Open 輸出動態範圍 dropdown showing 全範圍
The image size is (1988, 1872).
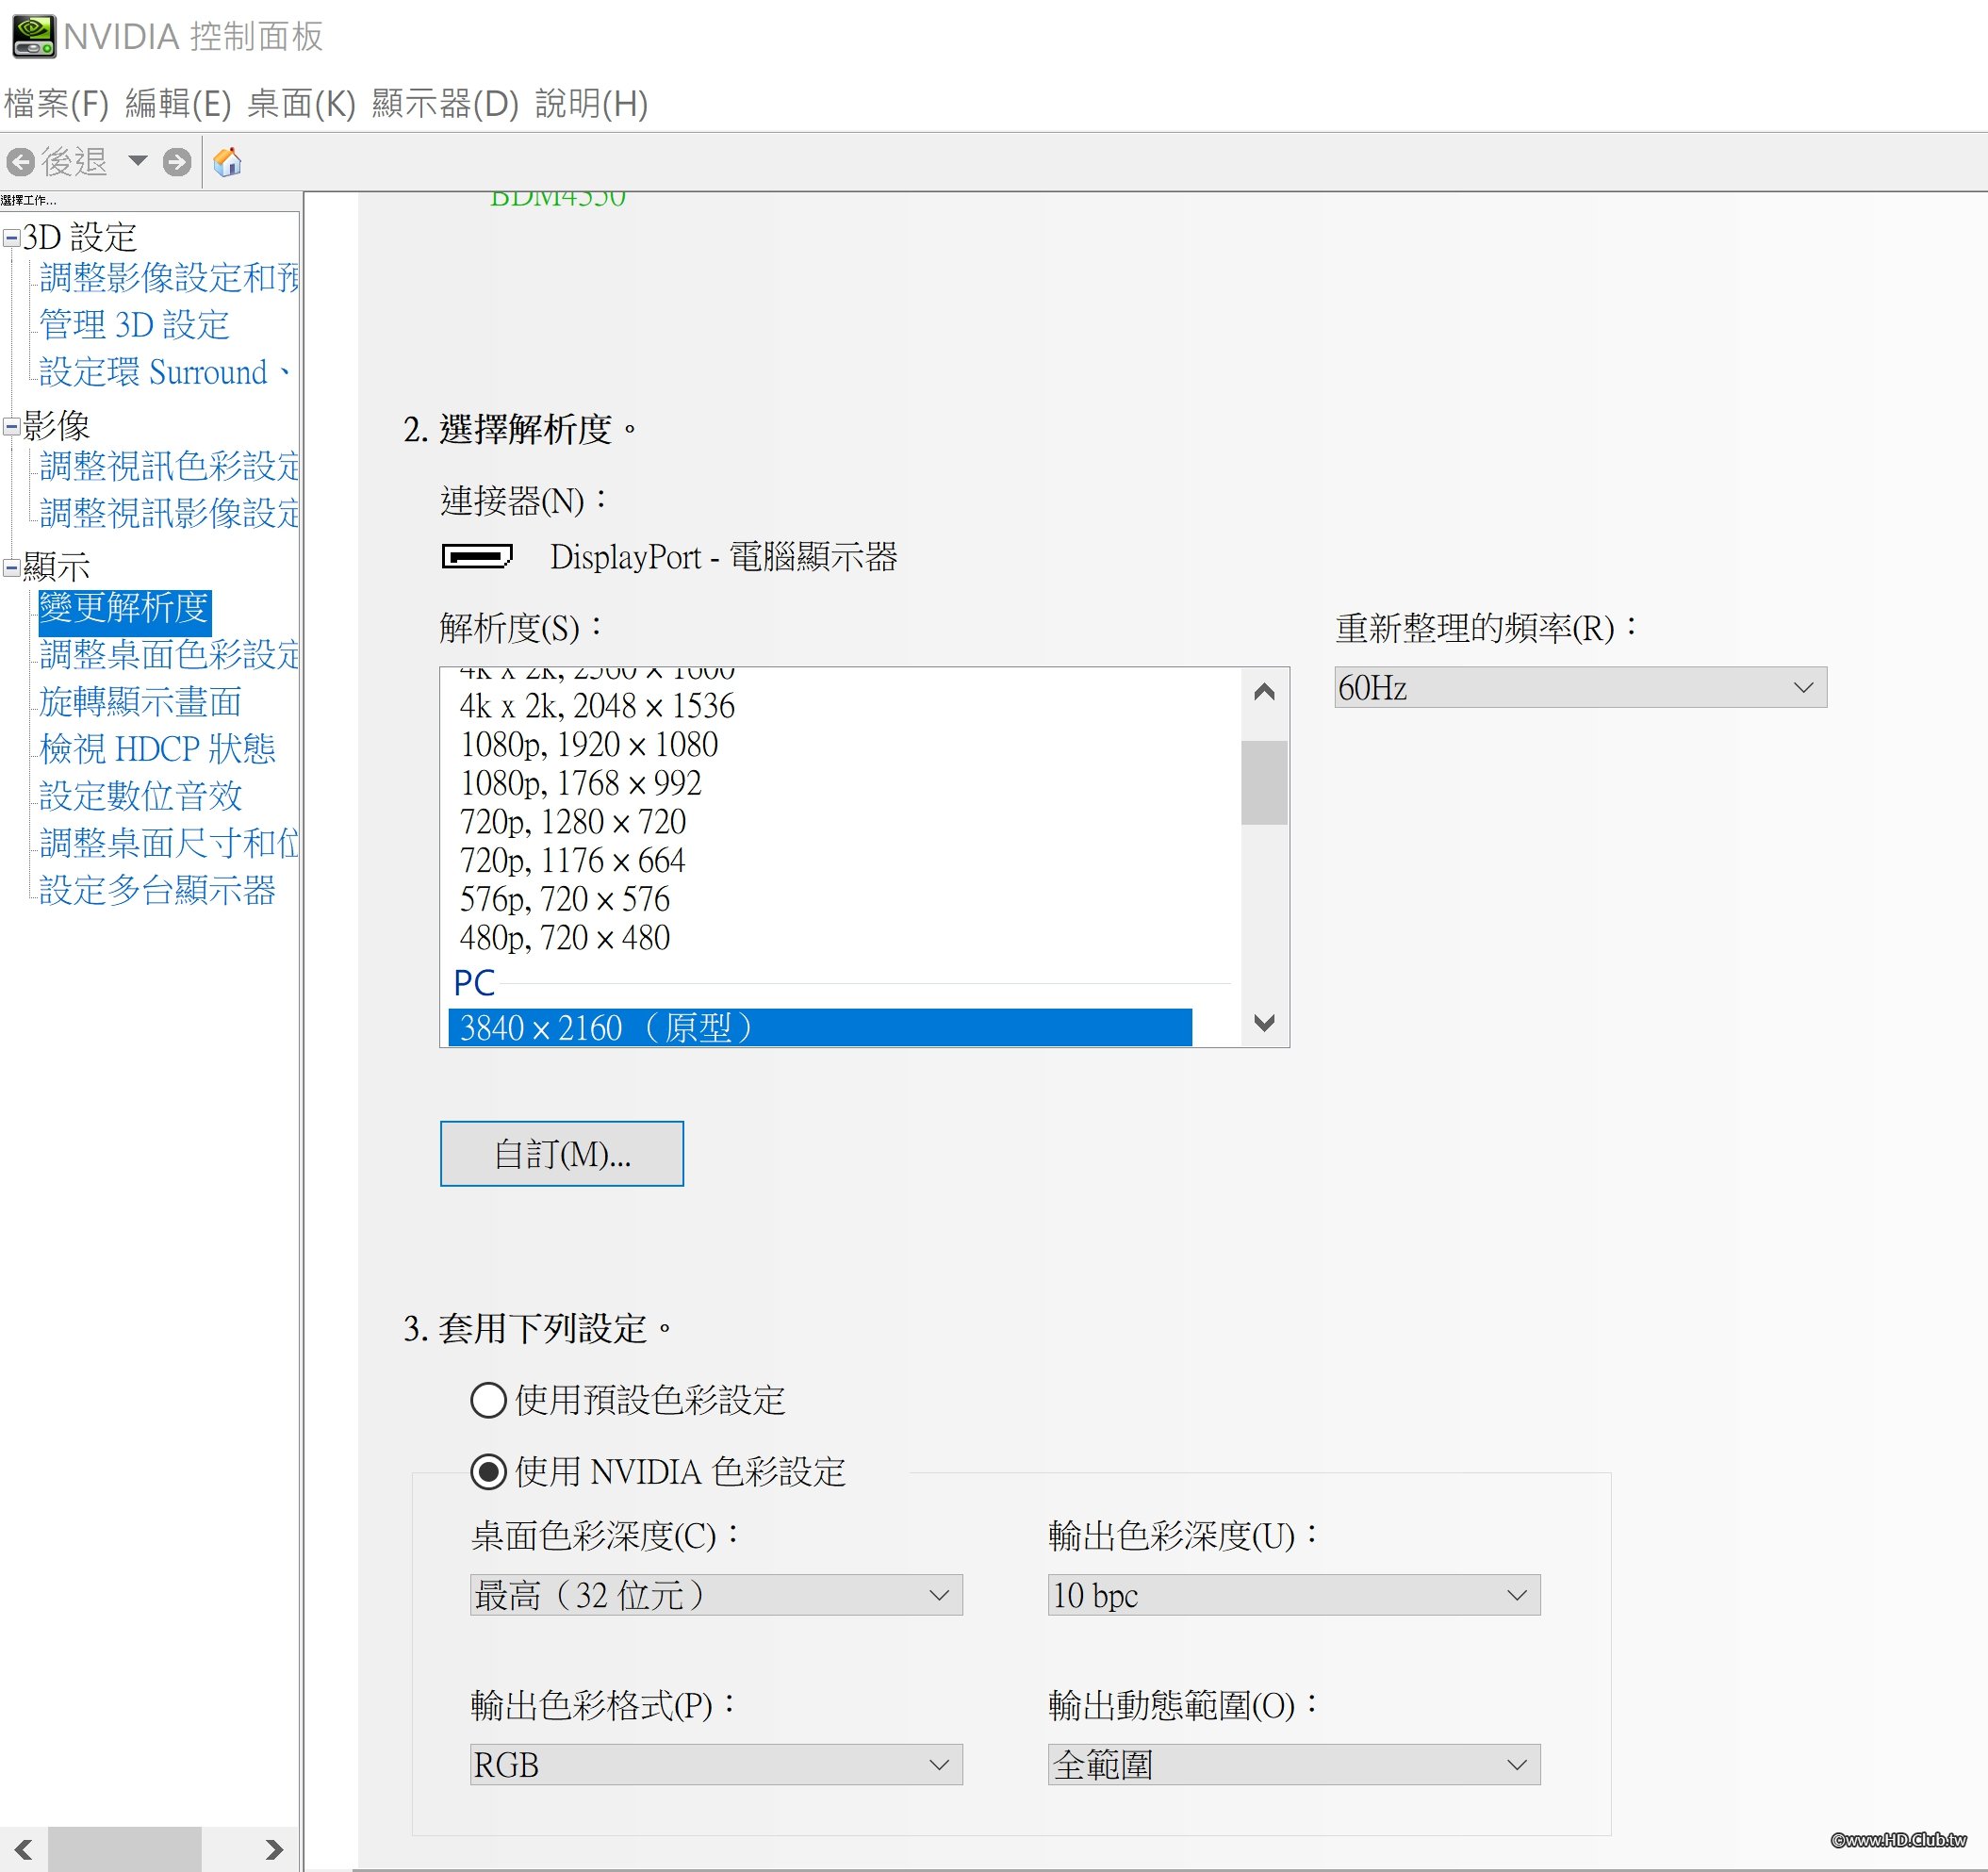pyautogui.click(x=1294, y=1765)
